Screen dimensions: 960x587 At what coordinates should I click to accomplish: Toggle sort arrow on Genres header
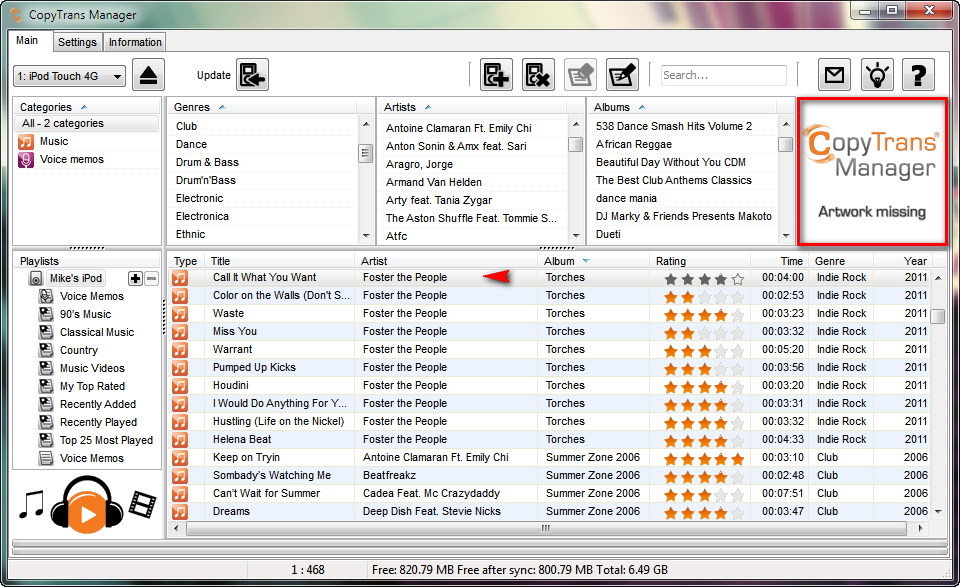click(x=222, y=107)
